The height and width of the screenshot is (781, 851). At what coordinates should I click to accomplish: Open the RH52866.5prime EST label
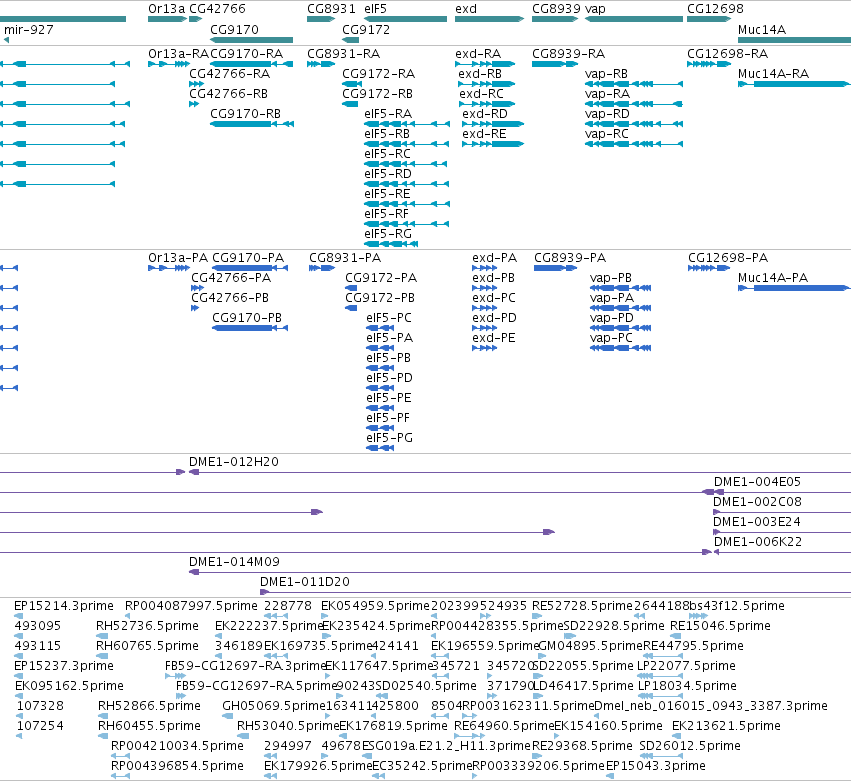click(149, 706)
